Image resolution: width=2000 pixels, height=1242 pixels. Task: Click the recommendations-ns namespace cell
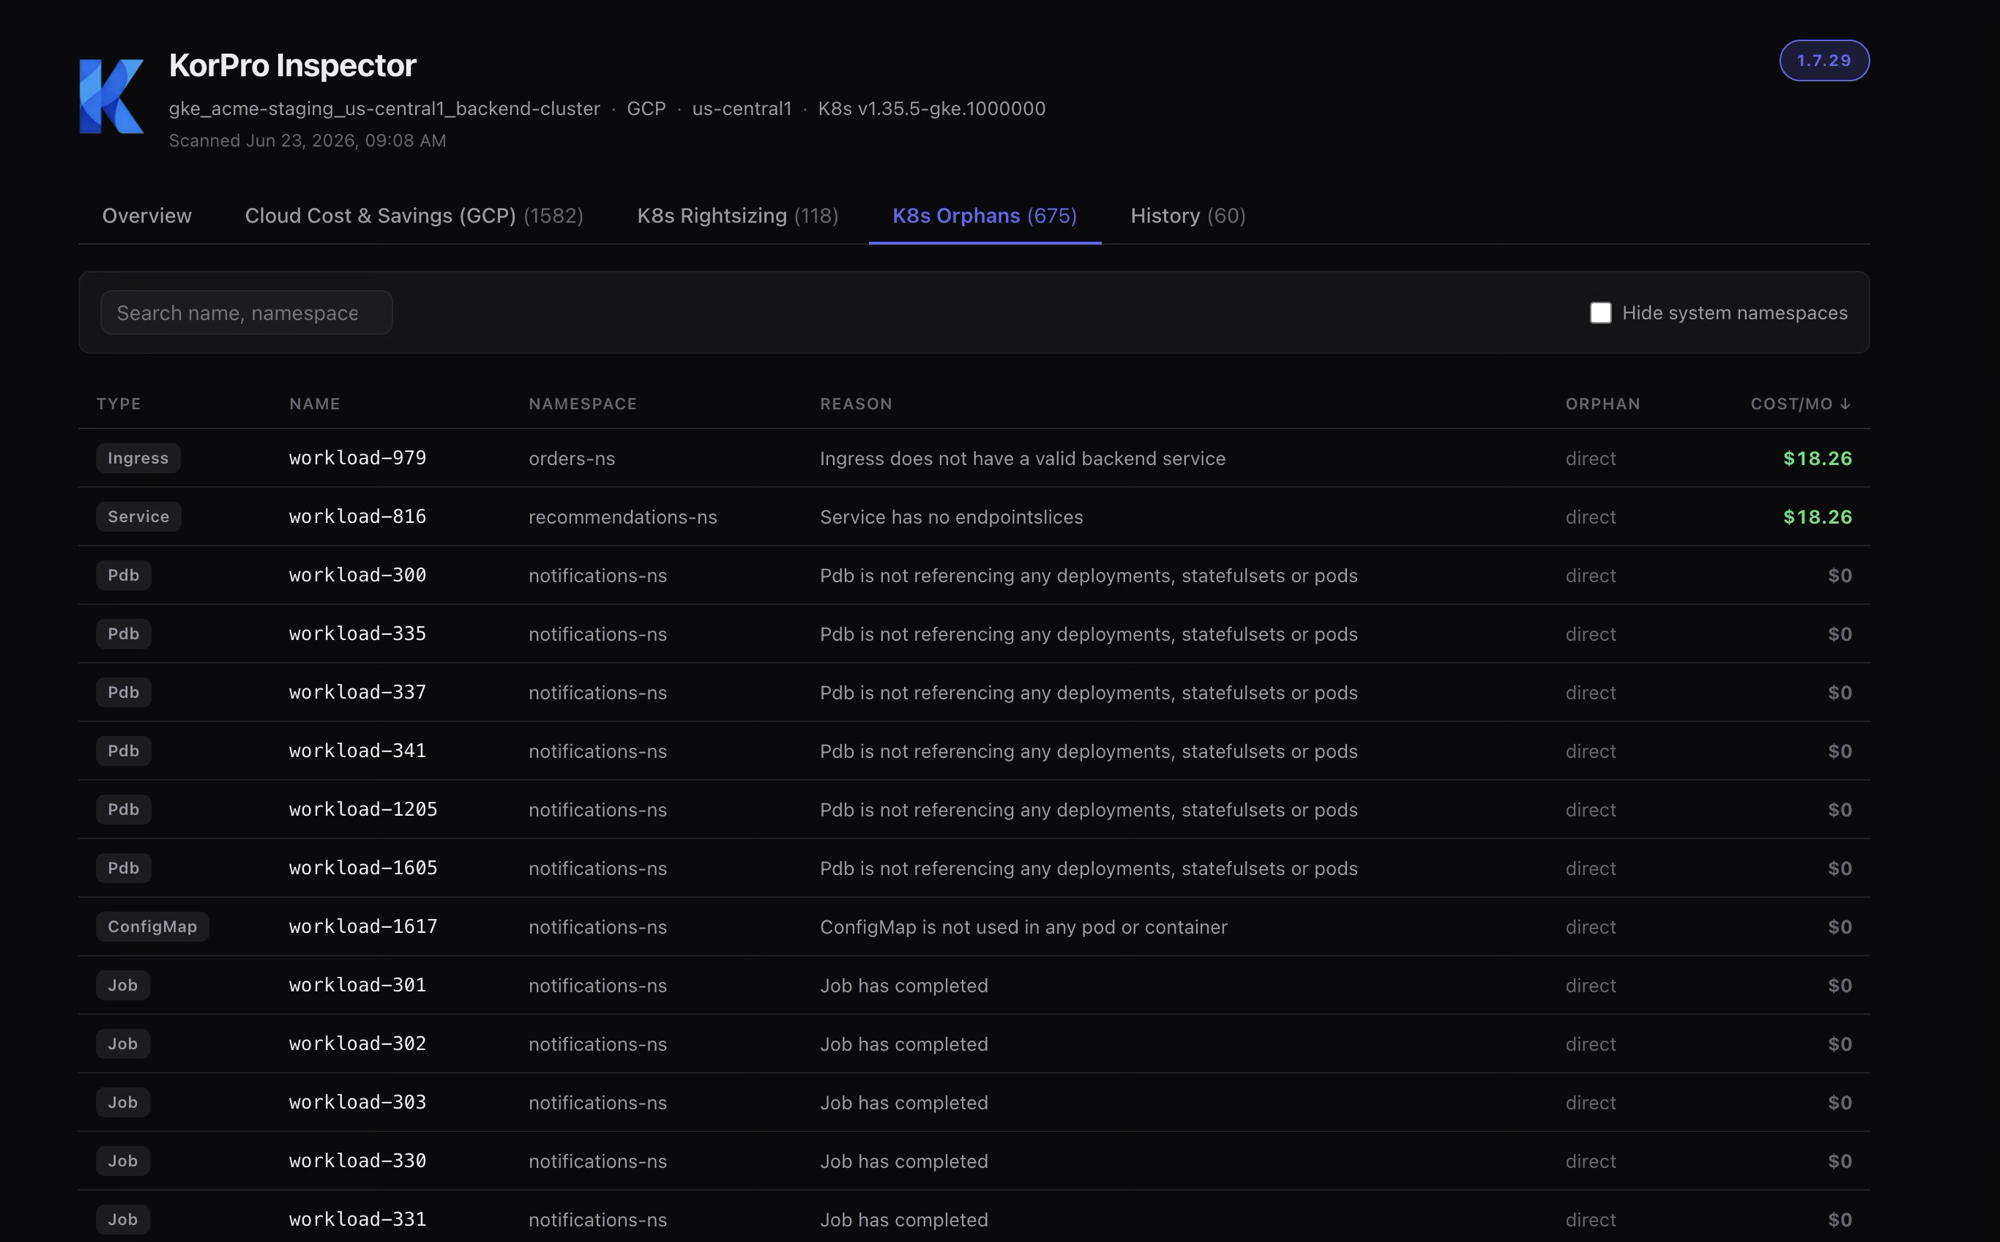623,517
